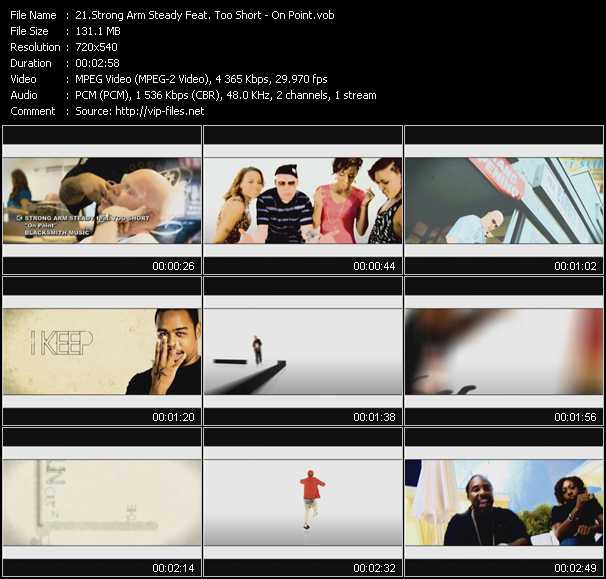
Task: Click the 00:00:44 timestamp label
Action: (x=372, y=266)
